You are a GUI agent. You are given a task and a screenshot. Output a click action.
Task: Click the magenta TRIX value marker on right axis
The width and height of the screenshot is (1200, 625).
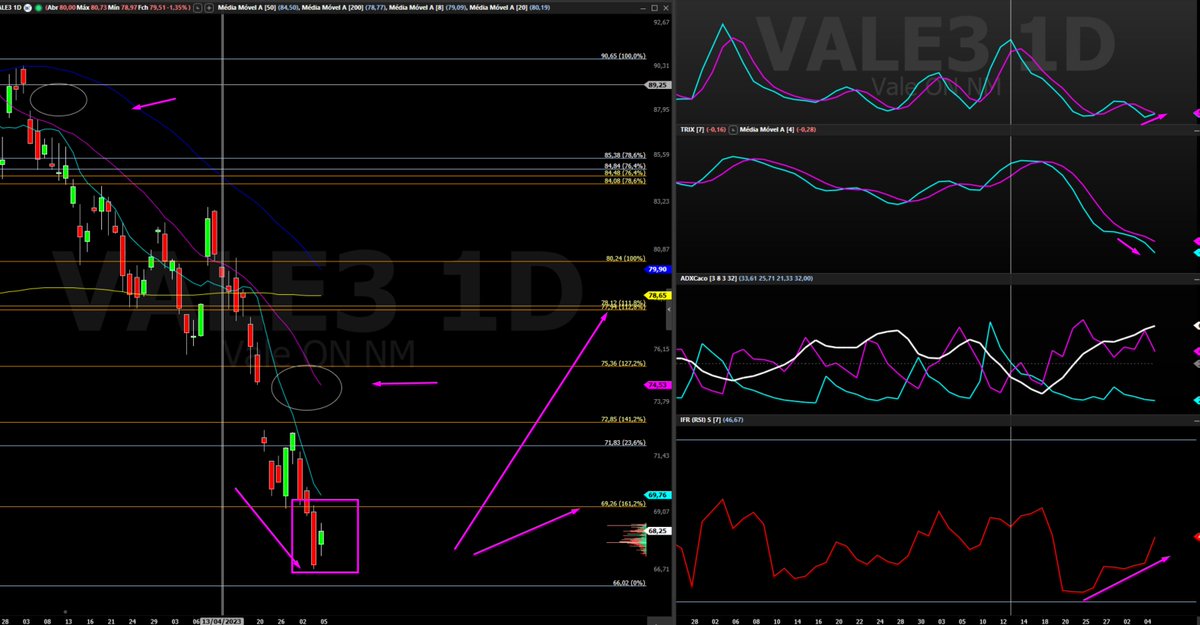[1196, 243]
